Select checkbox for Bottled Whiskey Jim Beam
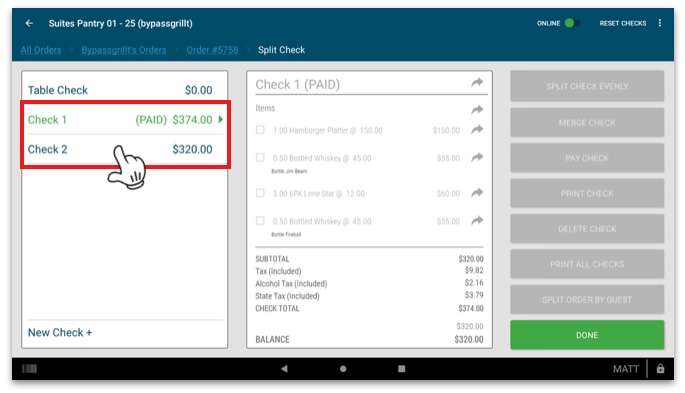This screenshot has width=685, height=393. click(x=260, y=158)
